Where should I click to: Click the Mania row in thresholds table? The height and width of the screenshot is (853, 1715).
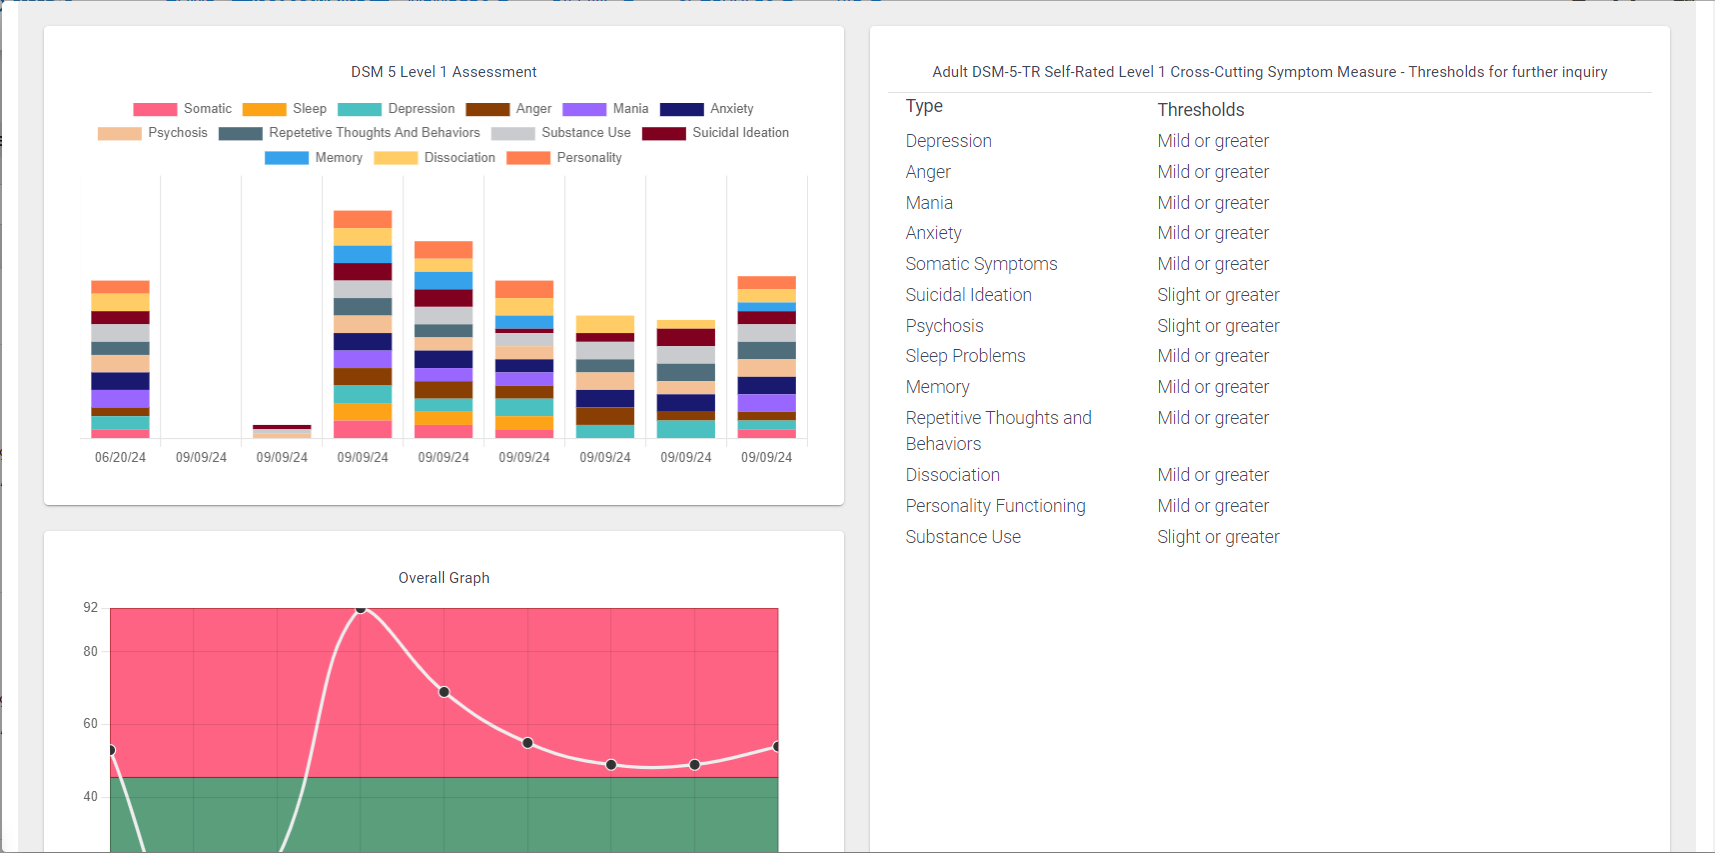[x=929, y=203]
